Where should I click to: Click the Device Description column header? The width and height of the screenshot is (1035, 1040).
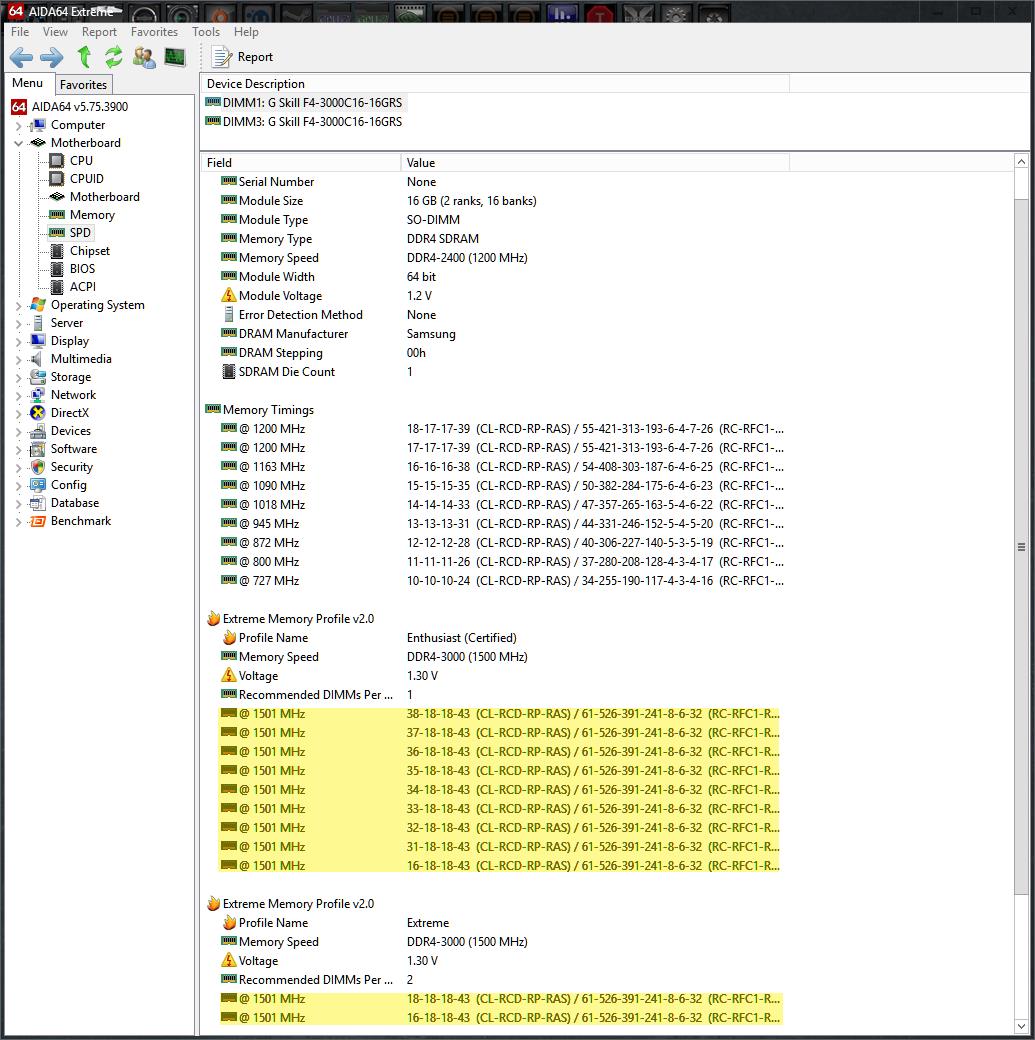click(x=495, y=84)
